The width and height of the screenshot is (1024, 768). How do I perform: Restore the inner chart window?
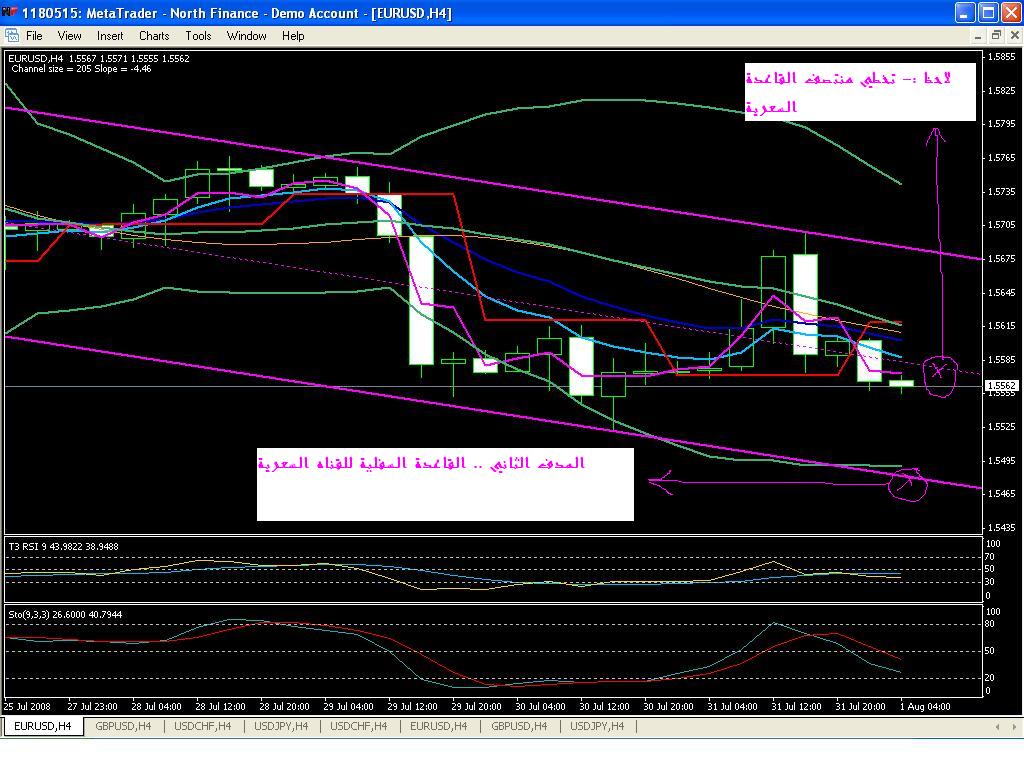click(x=996, y=36)
